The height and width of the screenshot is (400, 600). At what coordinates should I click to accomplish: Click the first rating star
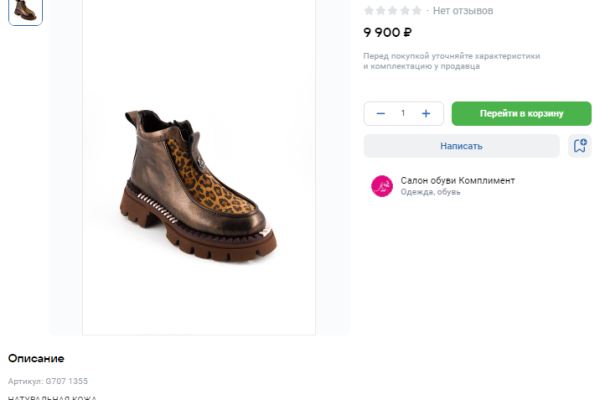[x=369, y=11]
